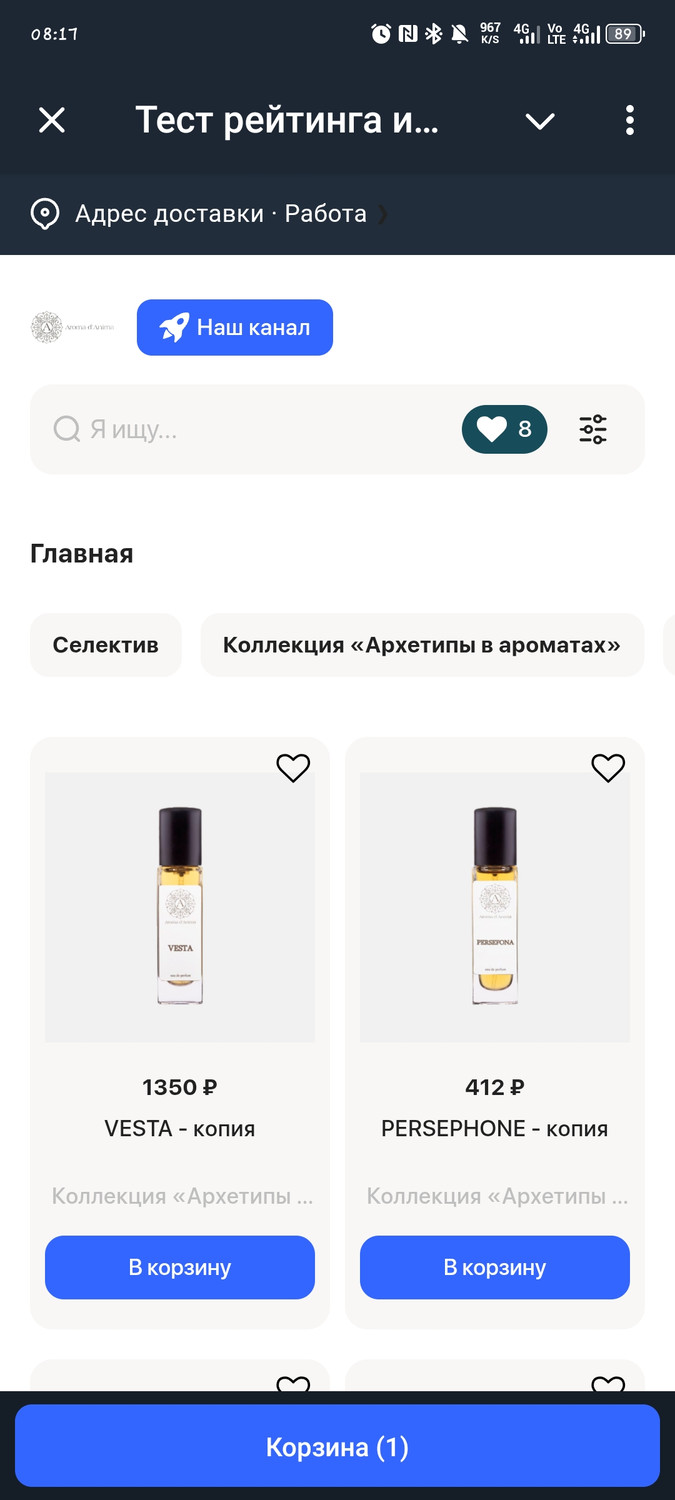This screenshot has width=675, height=1500.
Task: Add VESTA to cart with 'В корзину'
Action: [x=180, y=1267]
